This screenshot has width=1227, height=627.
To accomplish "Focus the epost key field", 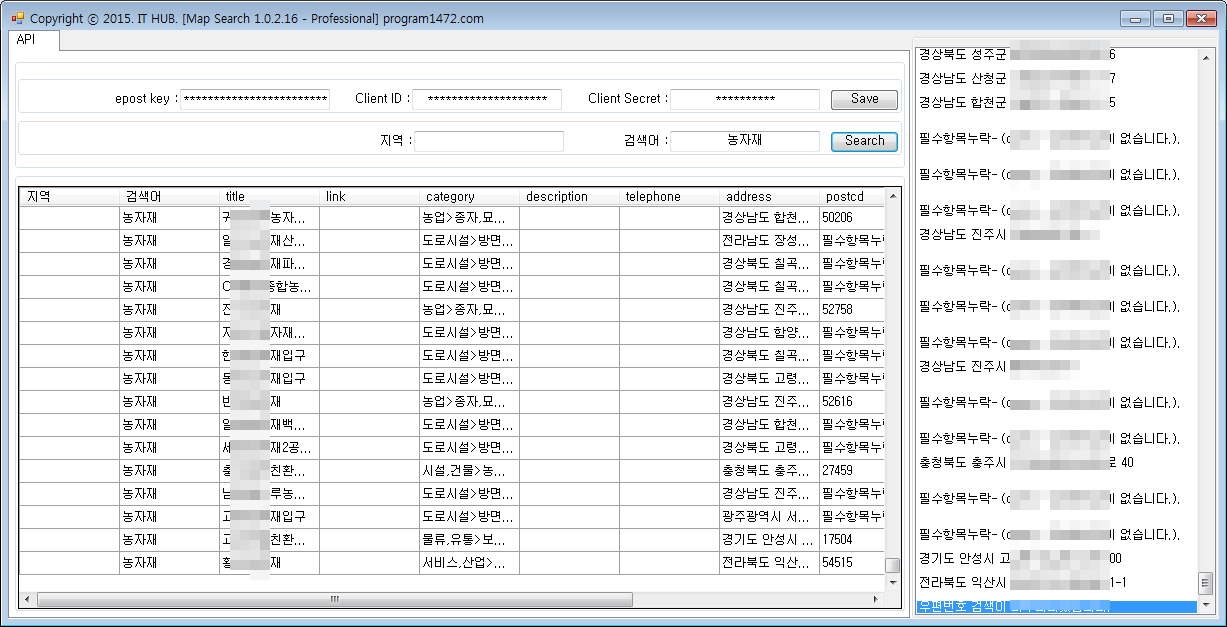I will [x=256, y=99].
